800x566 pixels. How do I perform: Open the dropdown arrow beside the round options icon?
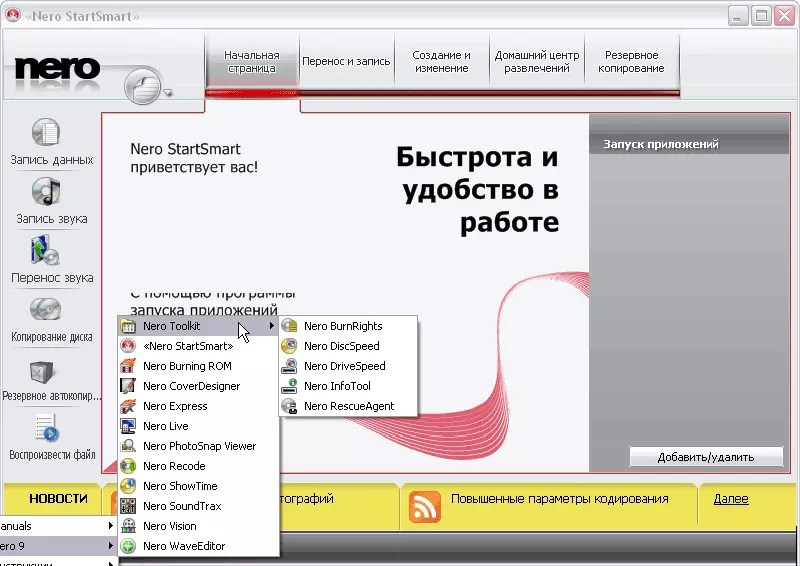(168, 93)
